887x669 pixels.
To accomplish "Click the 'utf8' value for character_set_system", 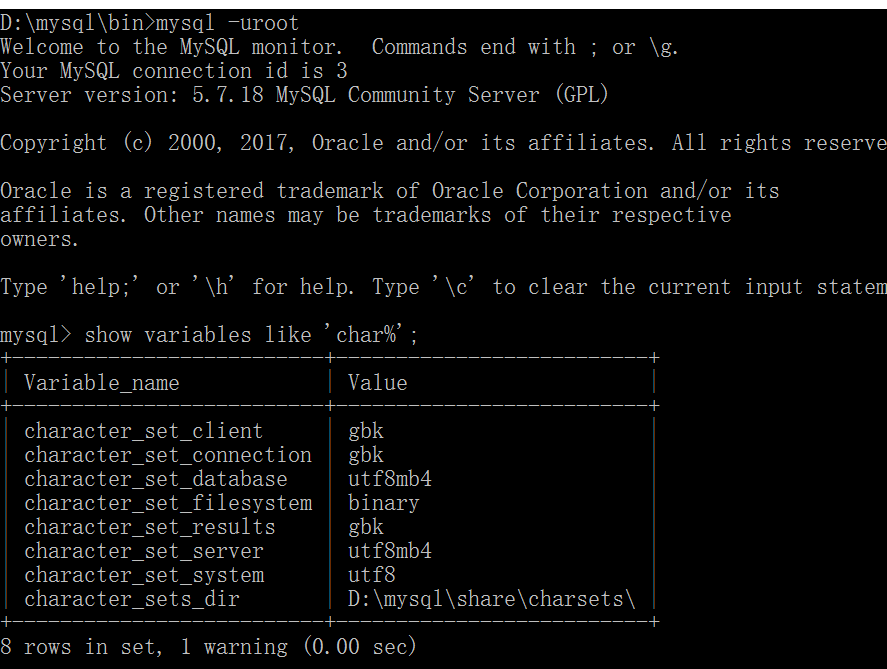I will [x=372, y=575].
